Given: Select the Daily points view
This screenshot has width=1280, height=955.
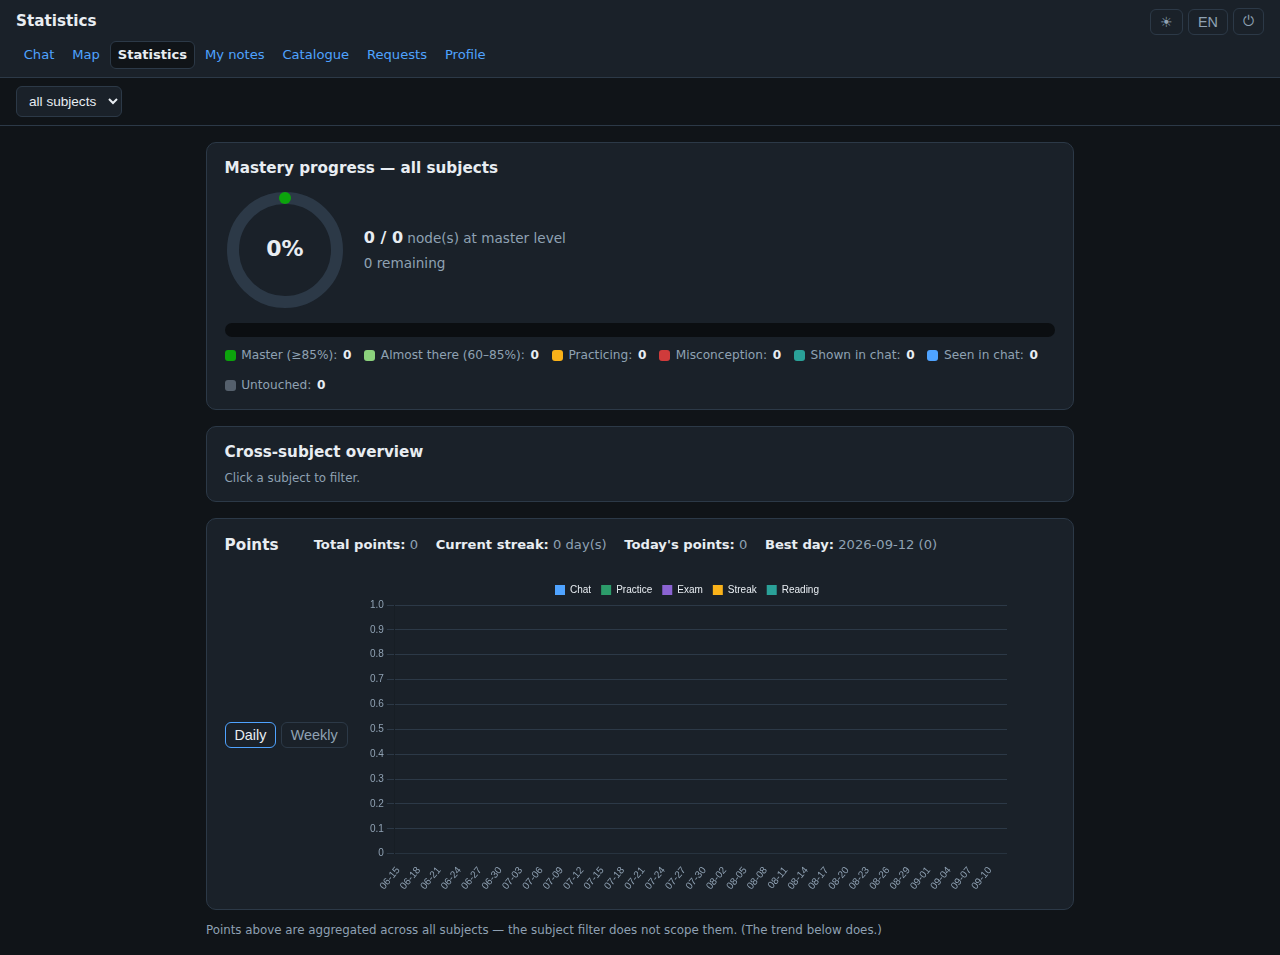Looking at the screenshot, I should 250,735.
